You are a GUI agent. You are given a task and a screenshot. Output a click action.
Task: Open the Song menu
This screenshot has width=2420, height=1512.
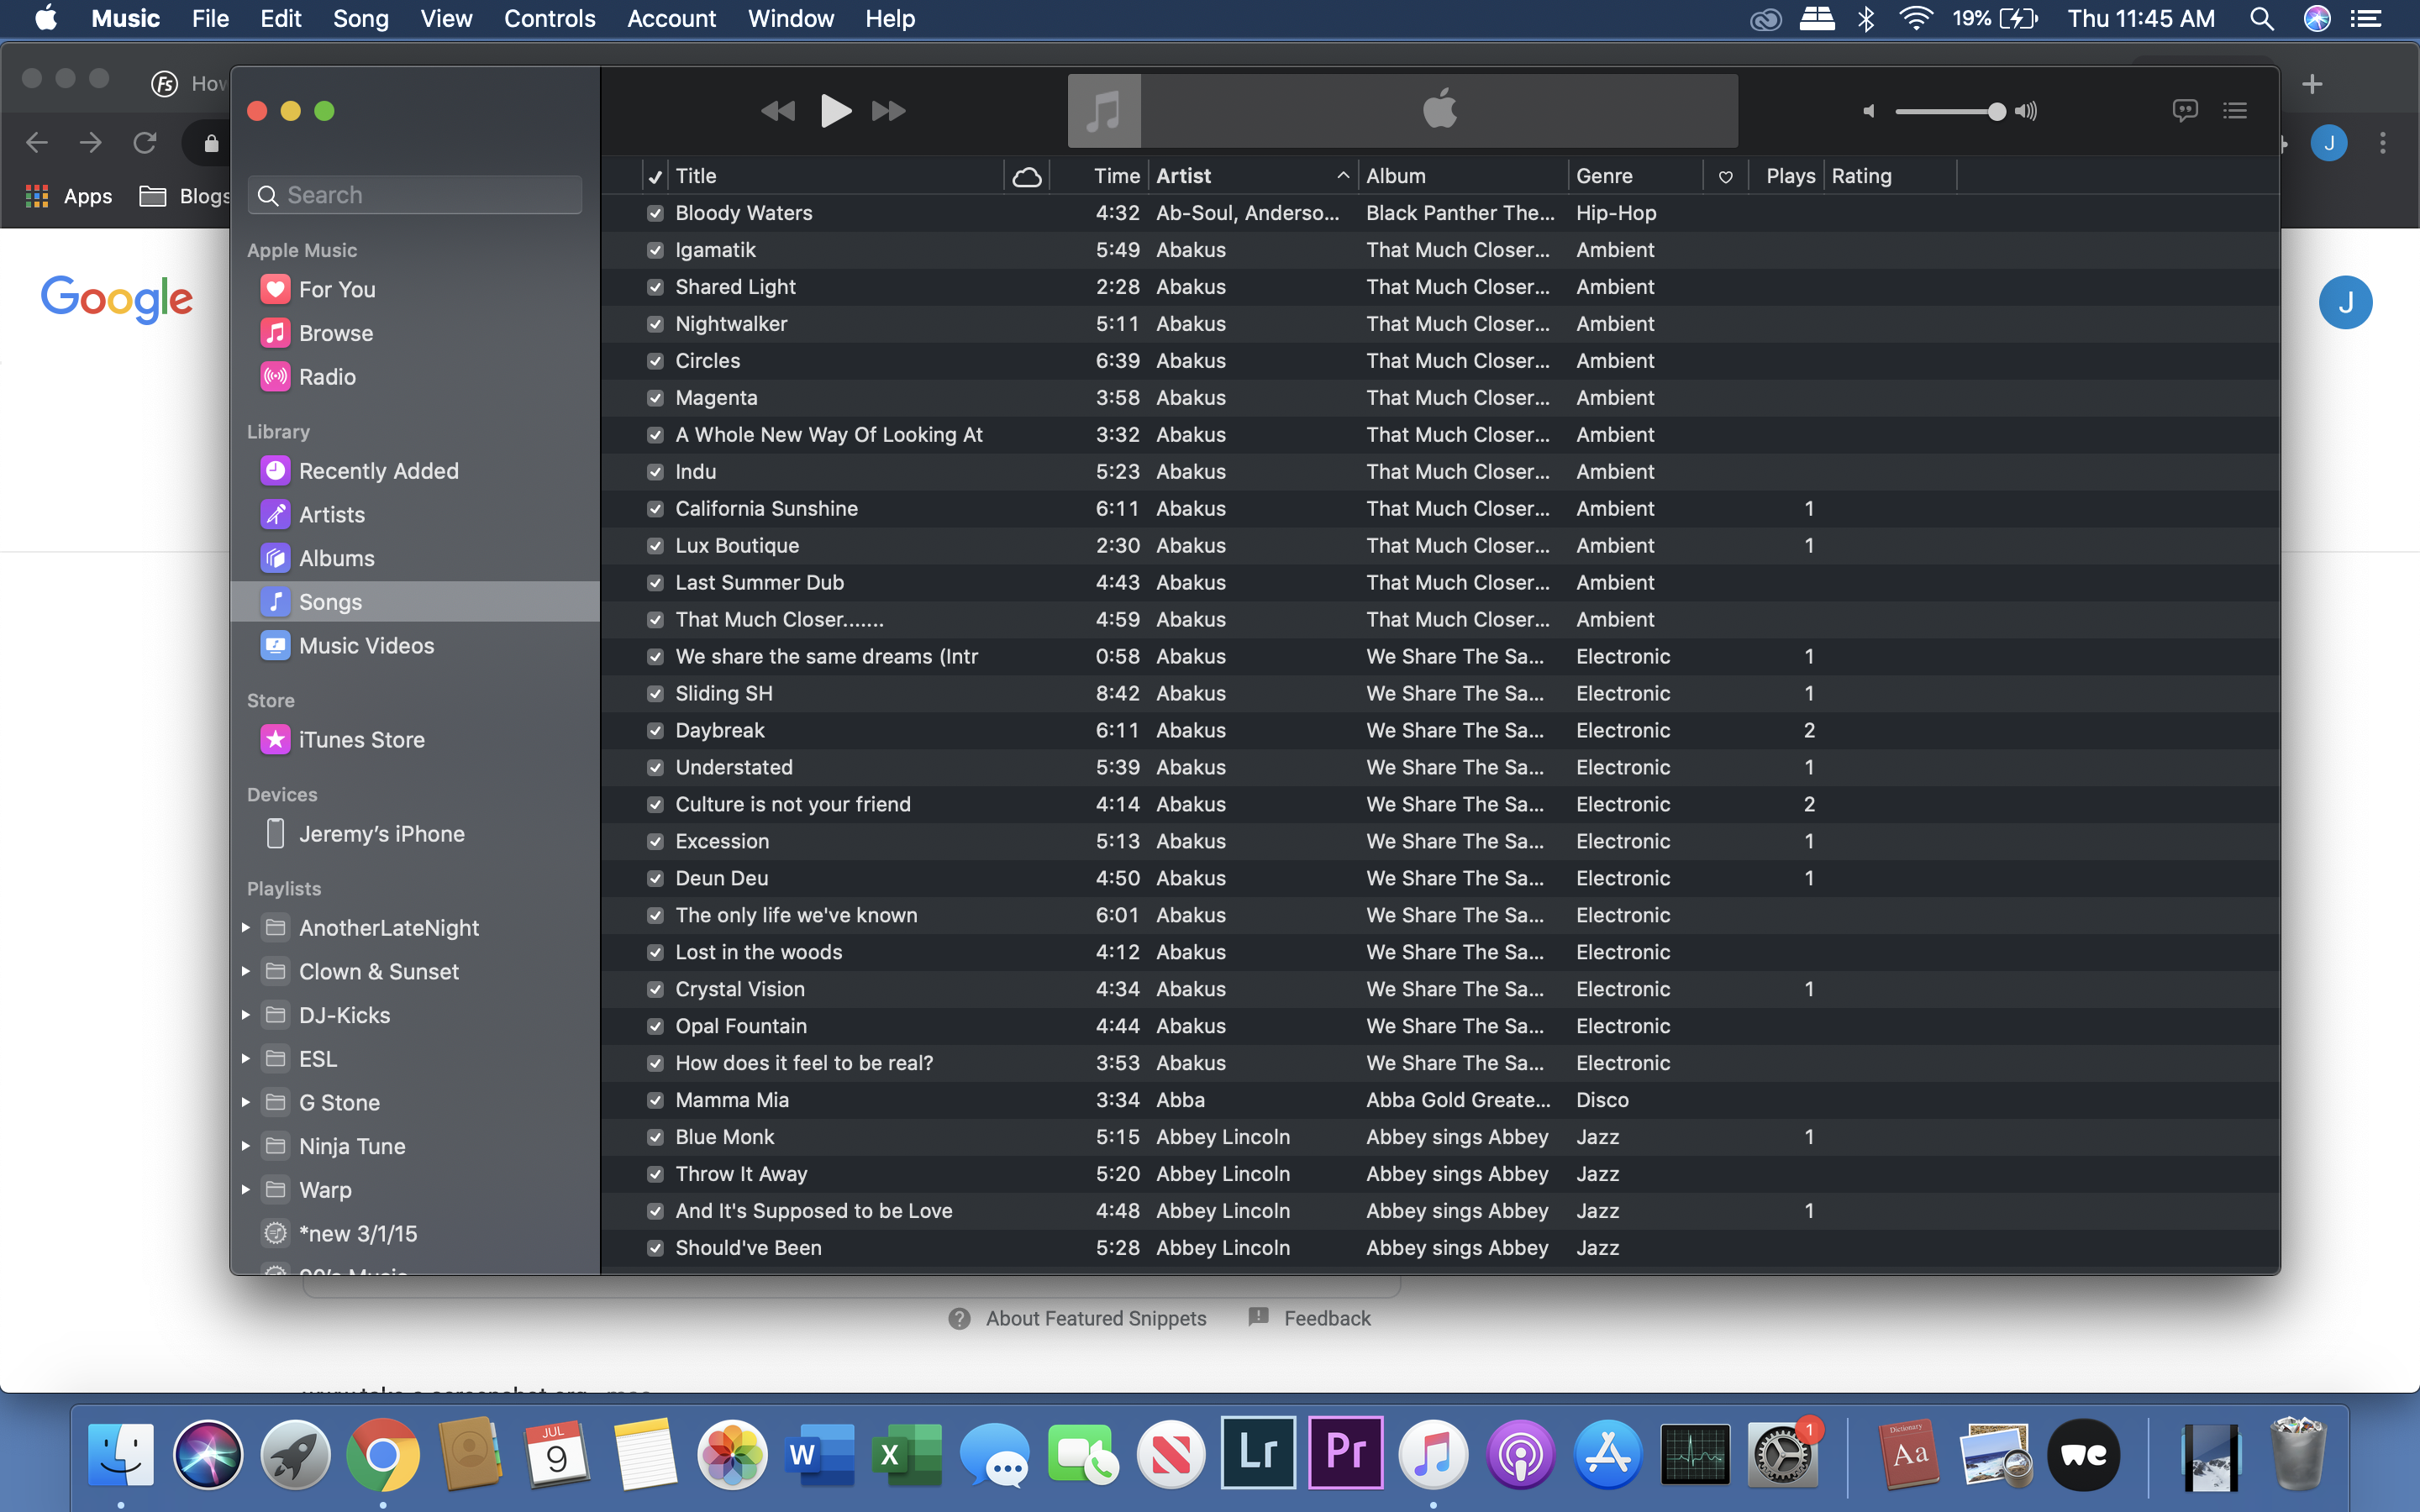point(360,19)
